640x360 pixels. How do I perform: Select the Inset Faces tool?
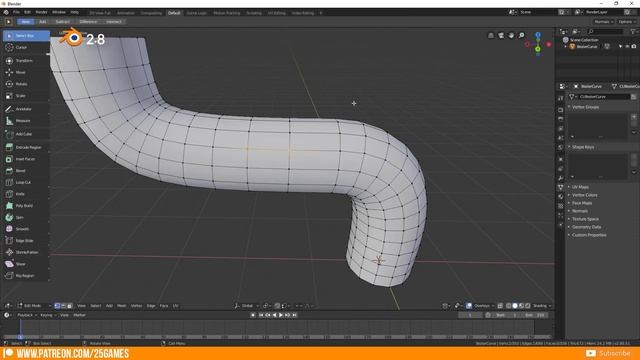[x=26, y=159]
